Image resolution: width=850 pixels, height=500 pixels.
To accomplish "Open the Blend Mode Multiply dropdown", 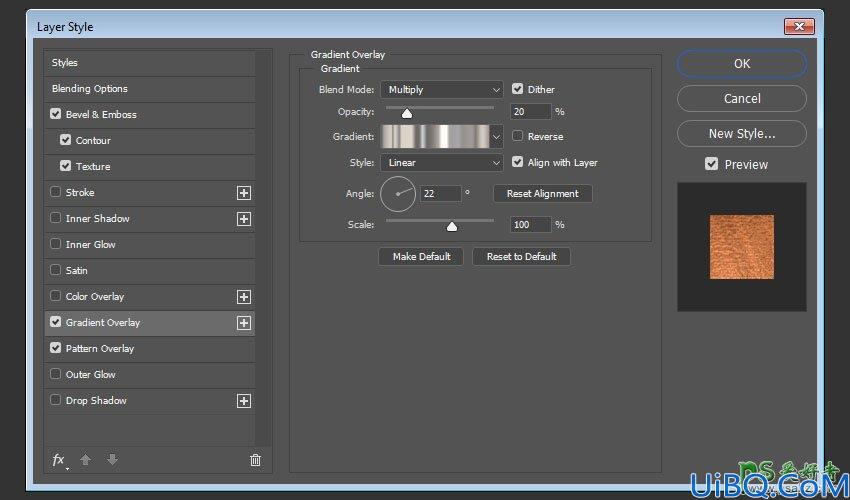I will (442, 89).
